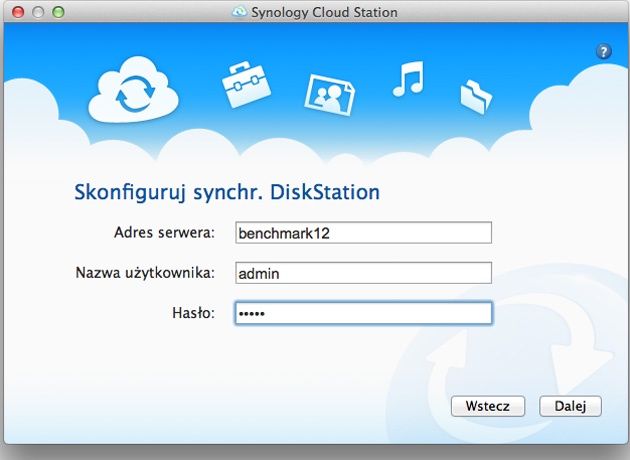Click the music note icon

pos(408,79)
